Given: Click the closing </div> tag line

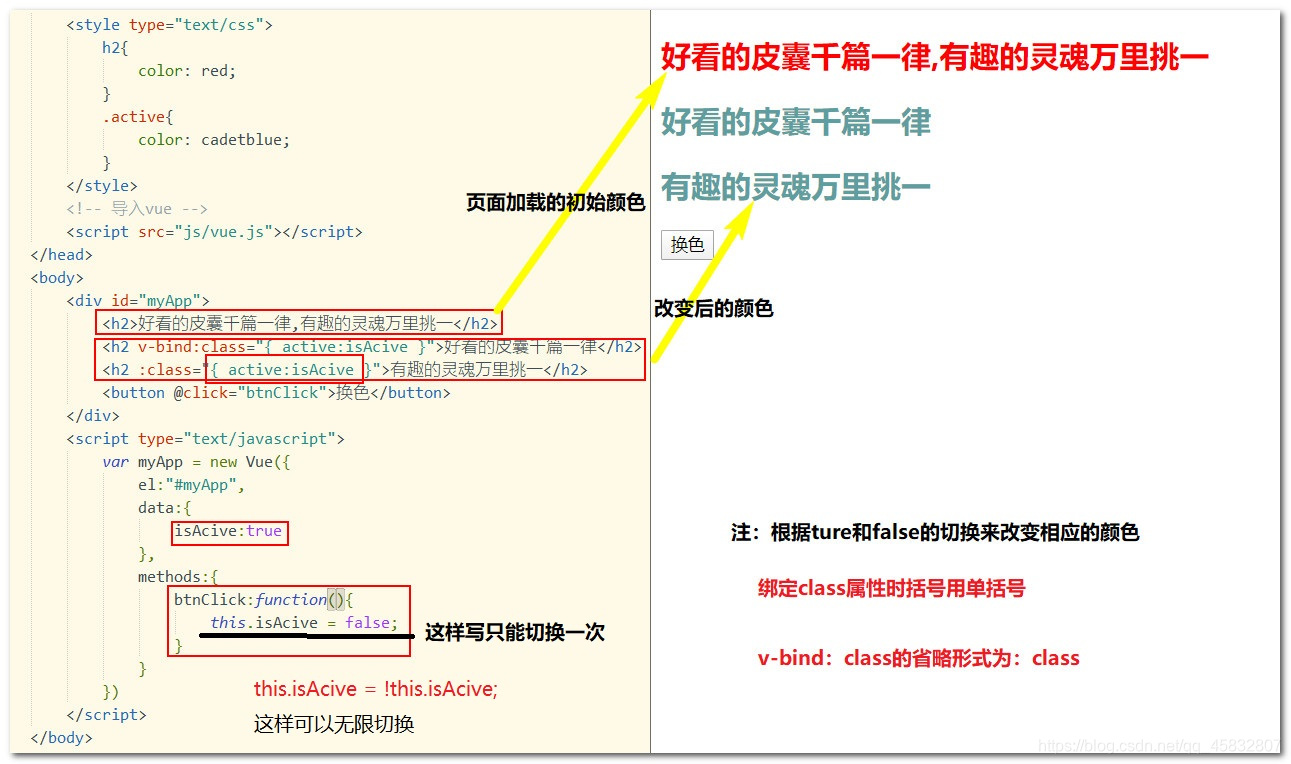Looking at the screenshot, I should point(93,415).
